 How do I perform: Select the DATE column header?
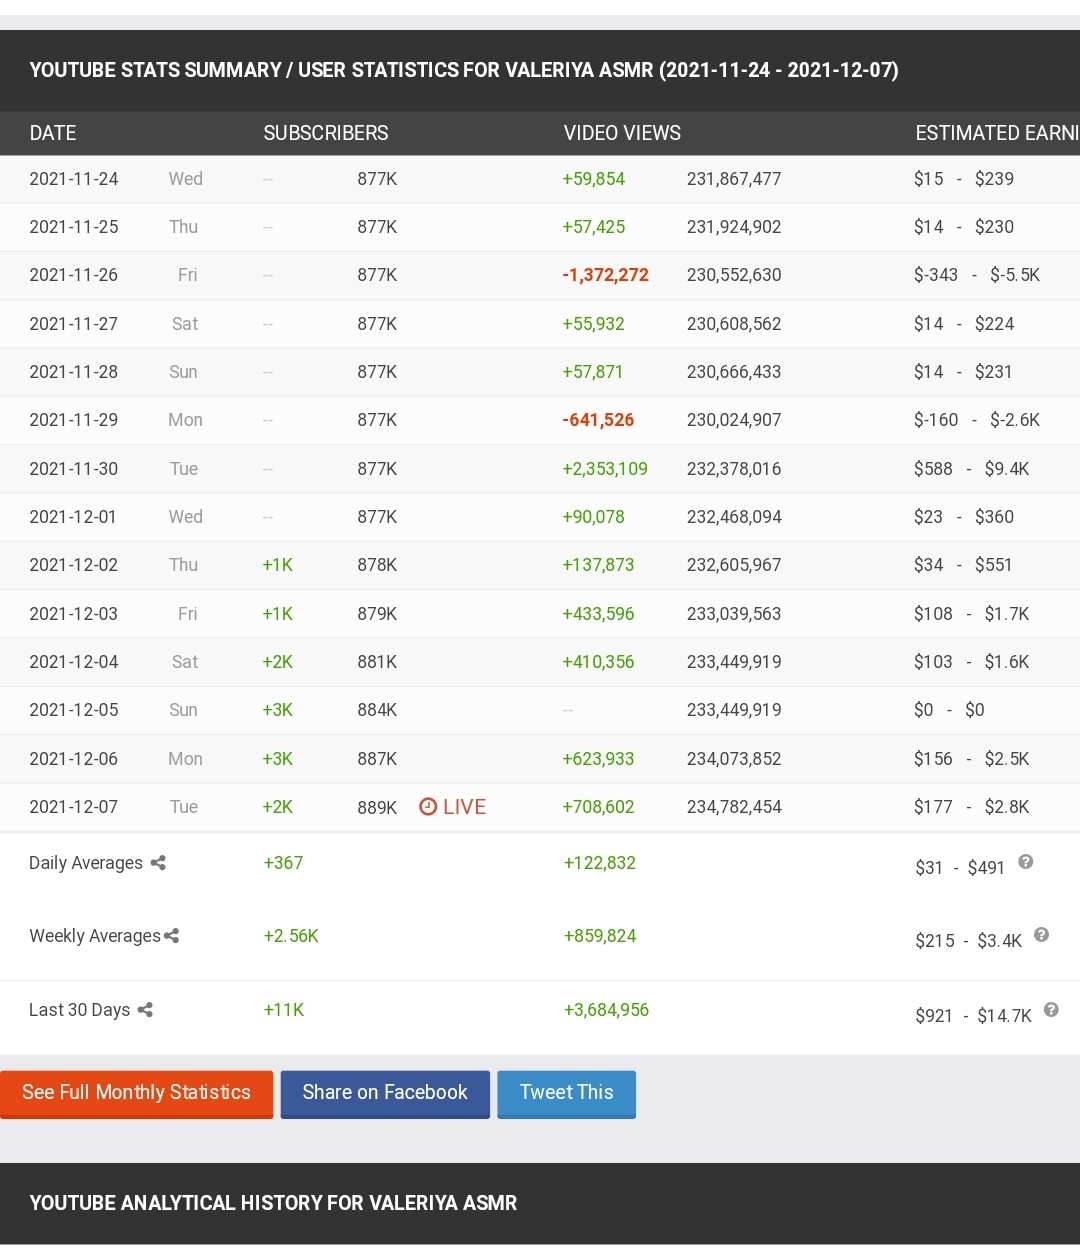53,133
